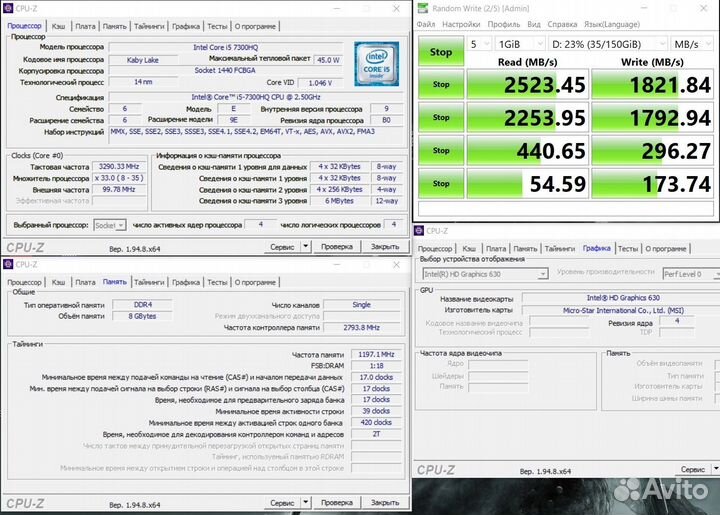Click the 3290.33 MHz core speed value

[x=119, y=167]
